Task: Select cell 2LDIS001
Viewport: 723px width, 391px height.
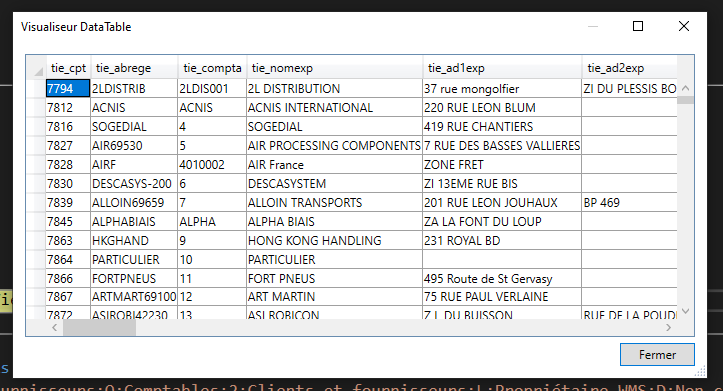Action: (x=212, y=88)
